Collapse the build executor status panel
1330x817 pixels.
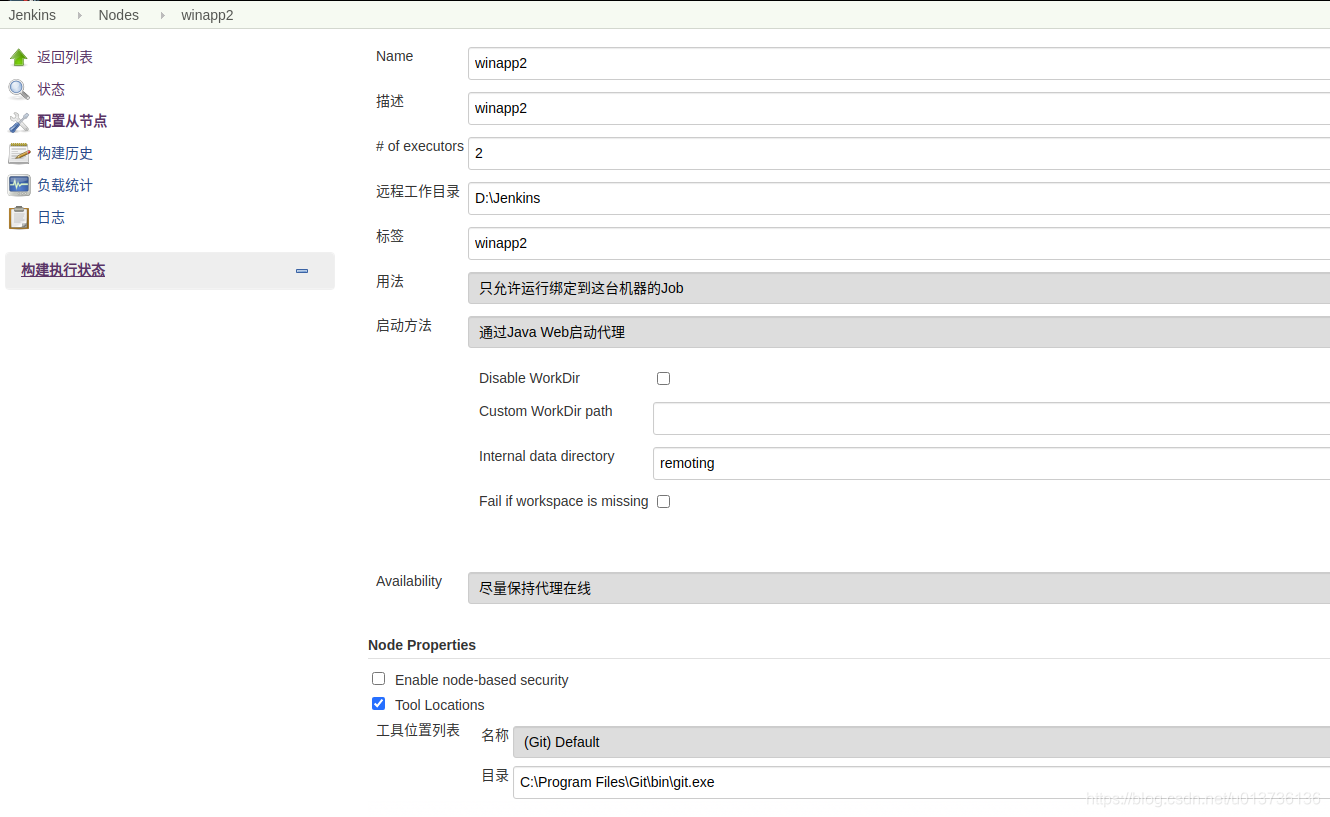(x=302, y=270)
